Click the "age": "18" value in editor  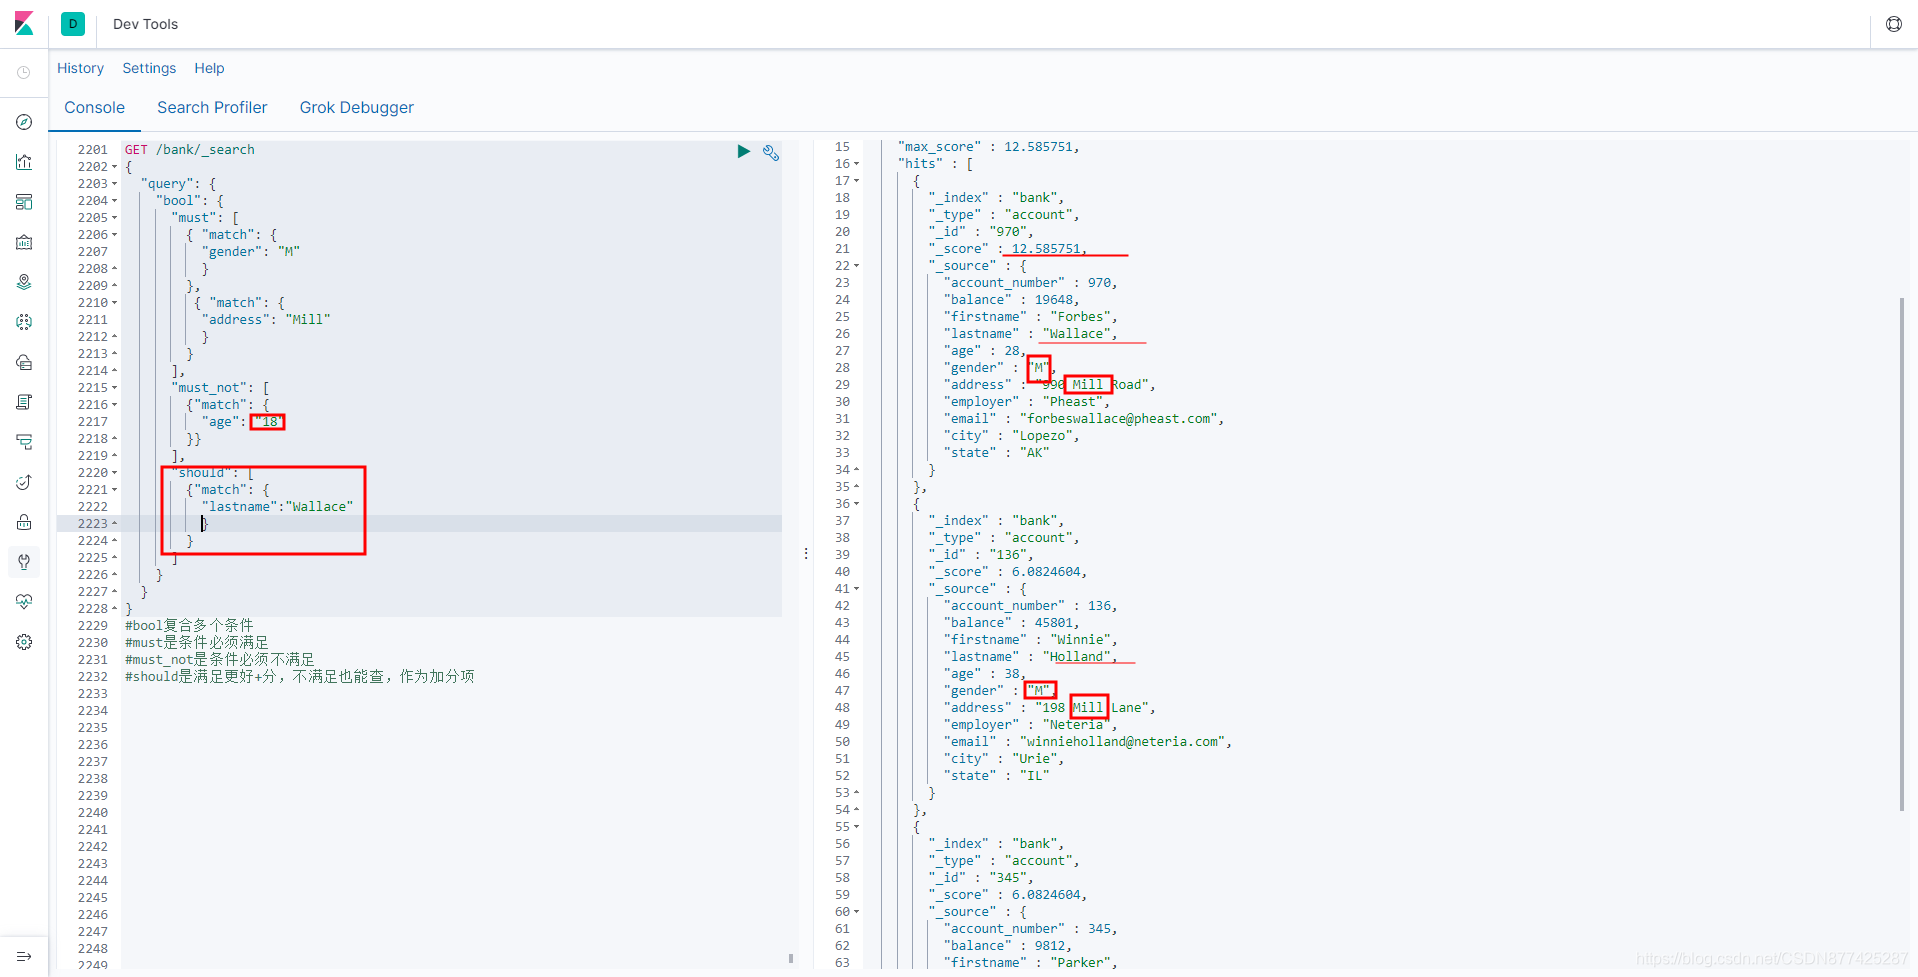[268, 422]
